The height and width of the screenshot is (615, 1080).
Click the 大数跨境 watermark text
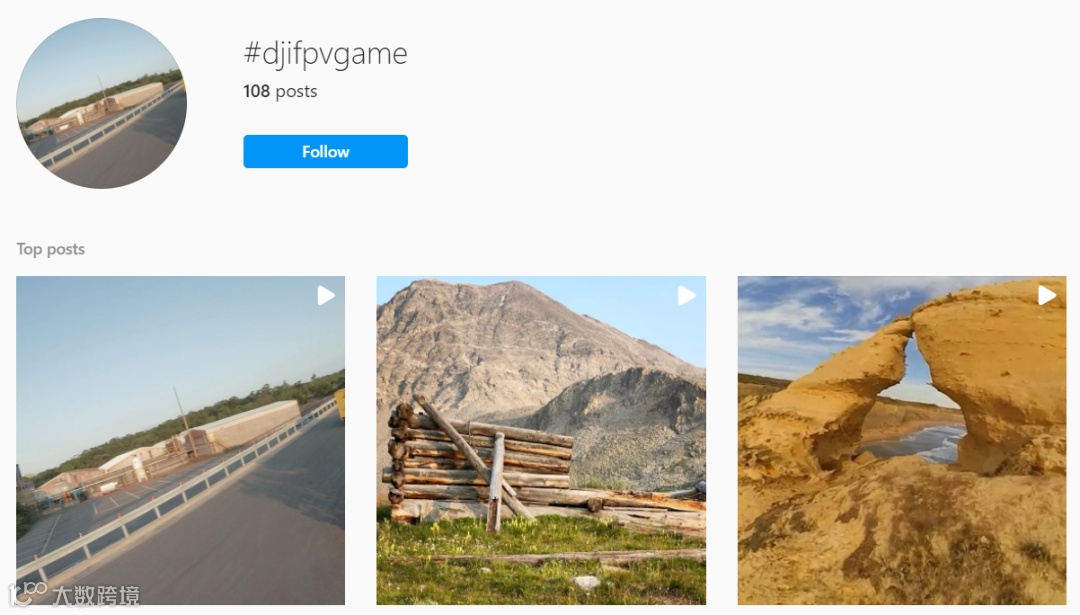click(x=96, y=596)
